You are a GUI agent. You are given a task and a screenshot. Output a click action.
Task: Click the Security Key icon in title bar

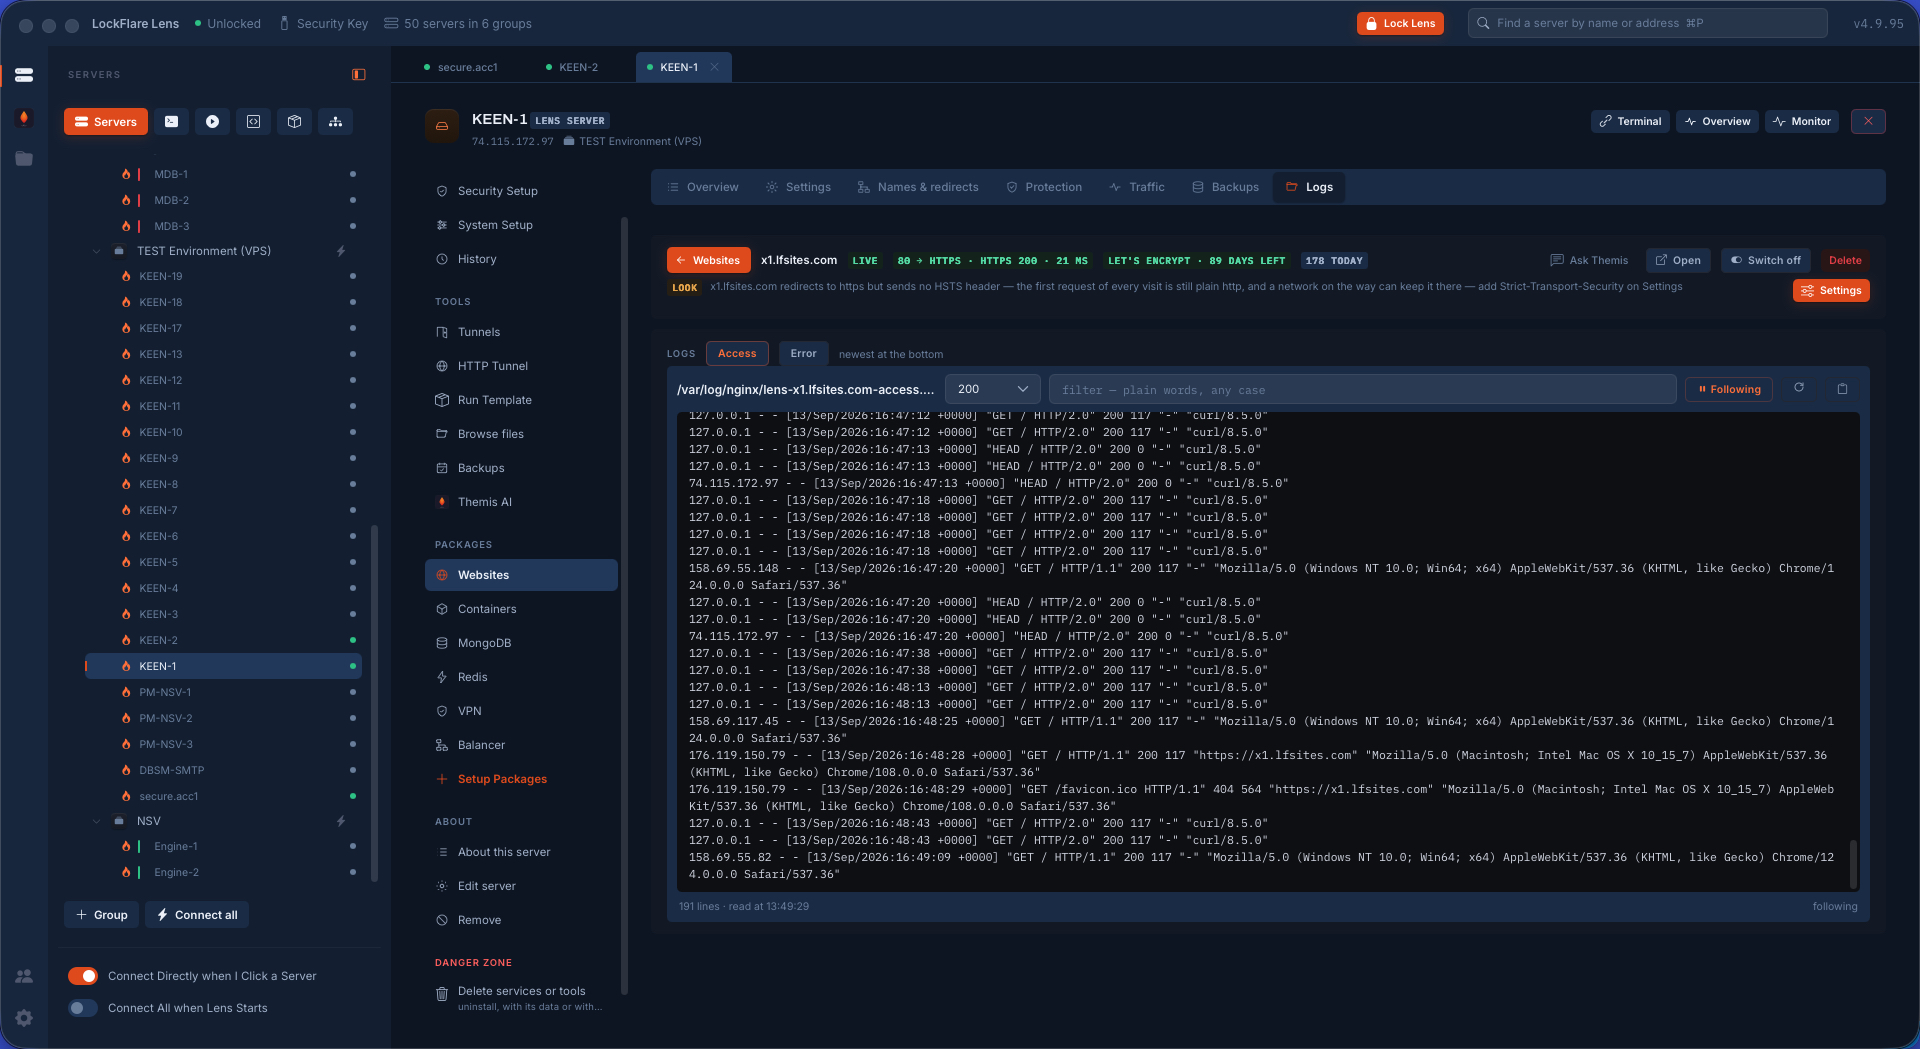pos(284,23)
